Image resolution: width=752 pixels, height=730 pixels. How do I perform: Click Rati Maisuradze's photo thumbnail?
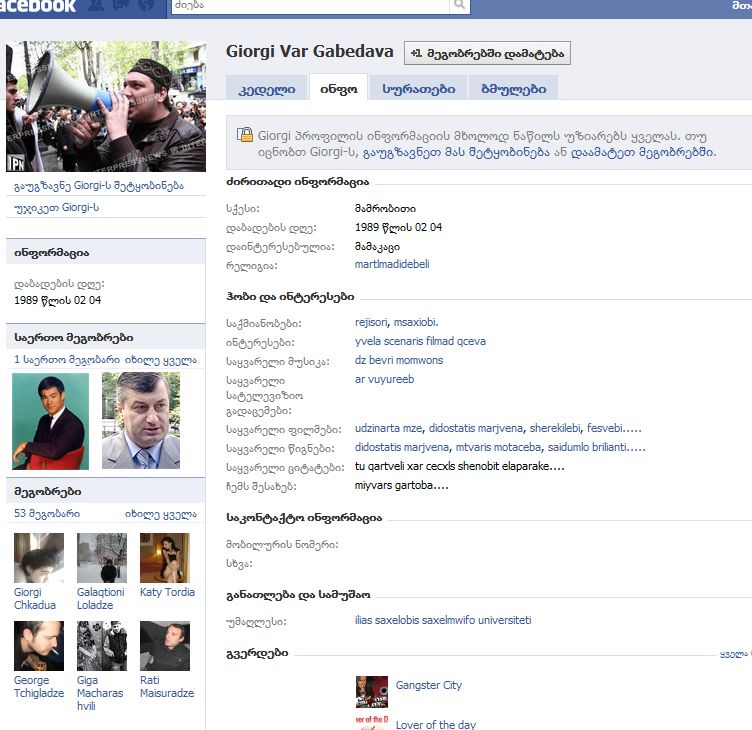[x=165, y=646]
